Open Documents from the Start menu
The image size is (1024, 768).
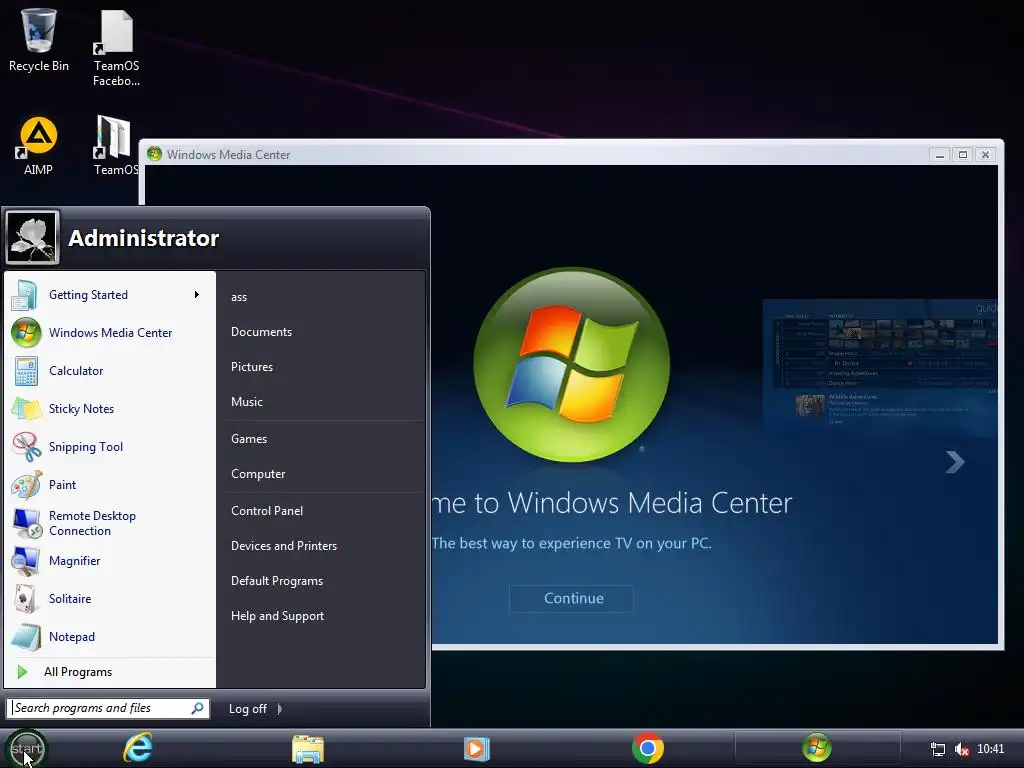pos(261,332)
